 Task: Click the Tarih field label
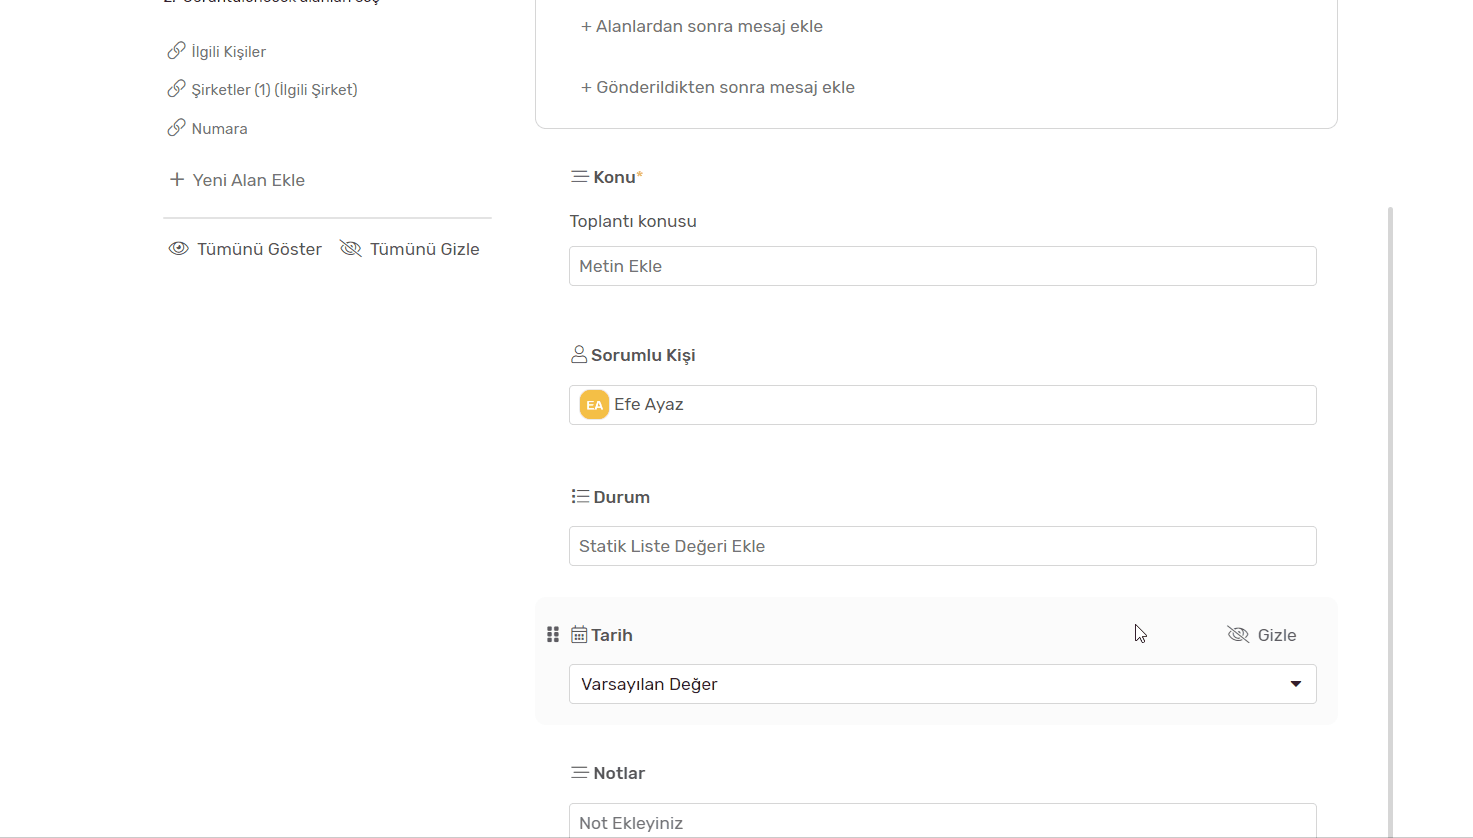point(612,635)
